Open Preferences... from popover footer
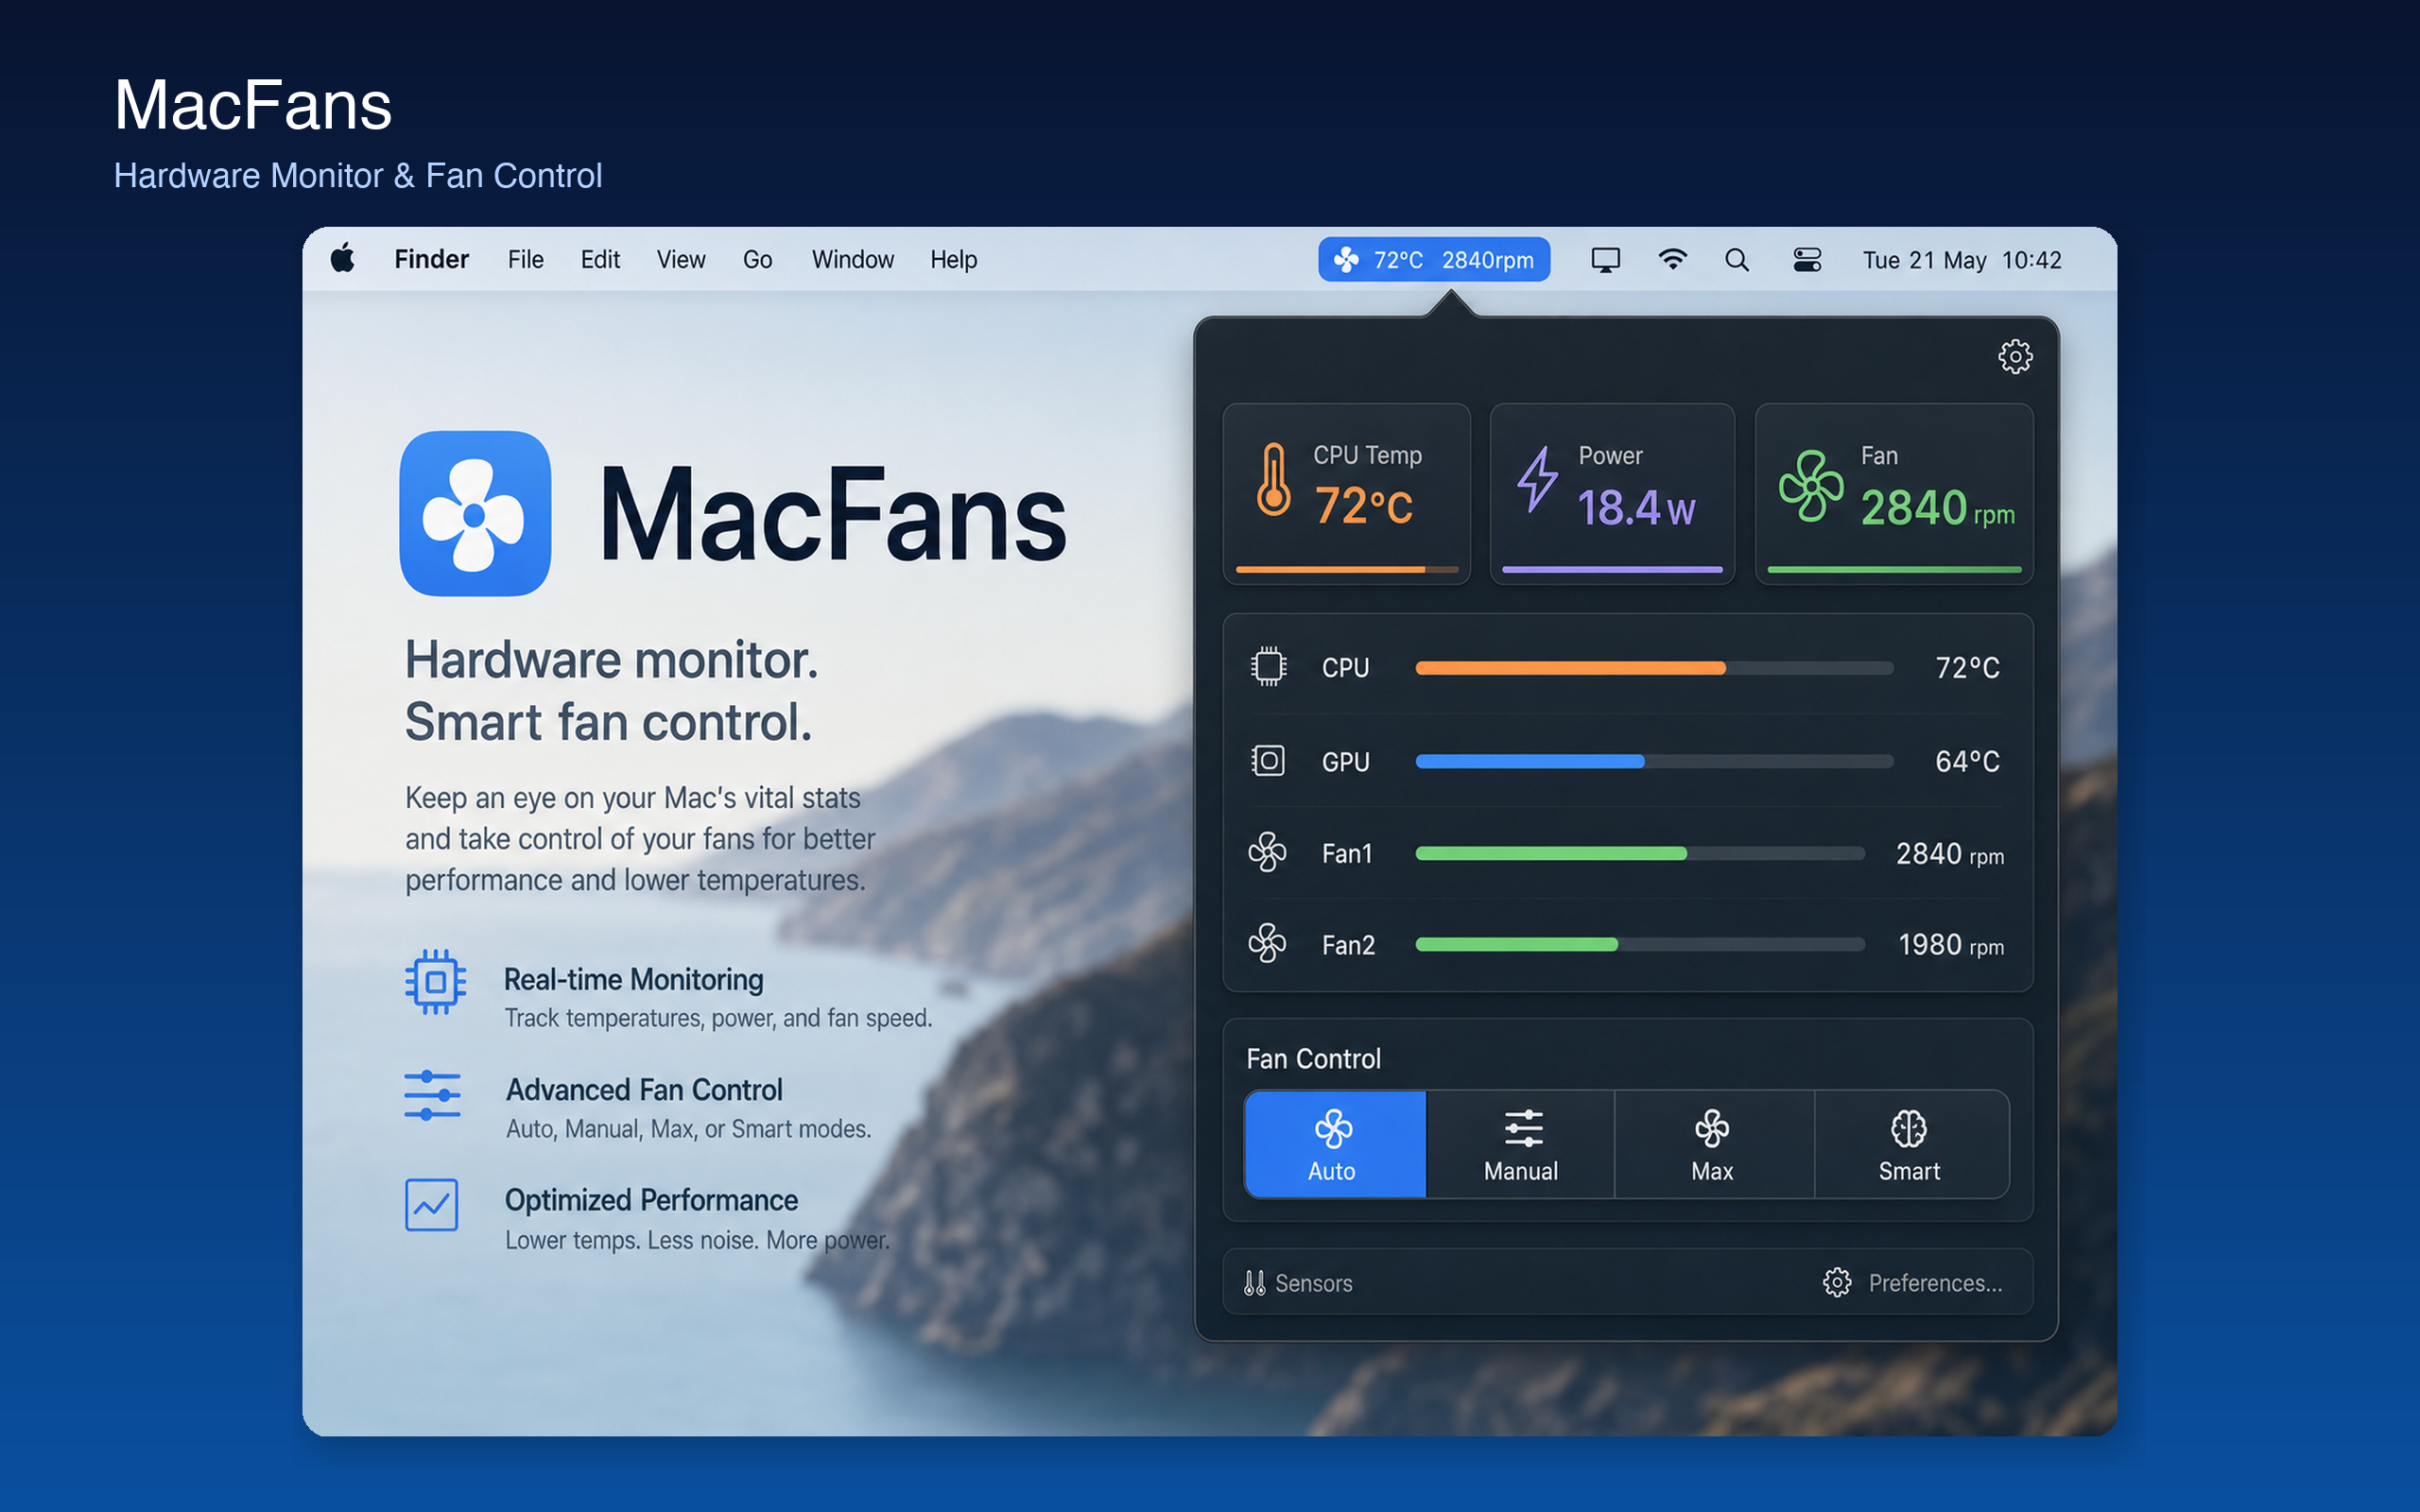 pyautogui.click(x=1912, y=1283)
